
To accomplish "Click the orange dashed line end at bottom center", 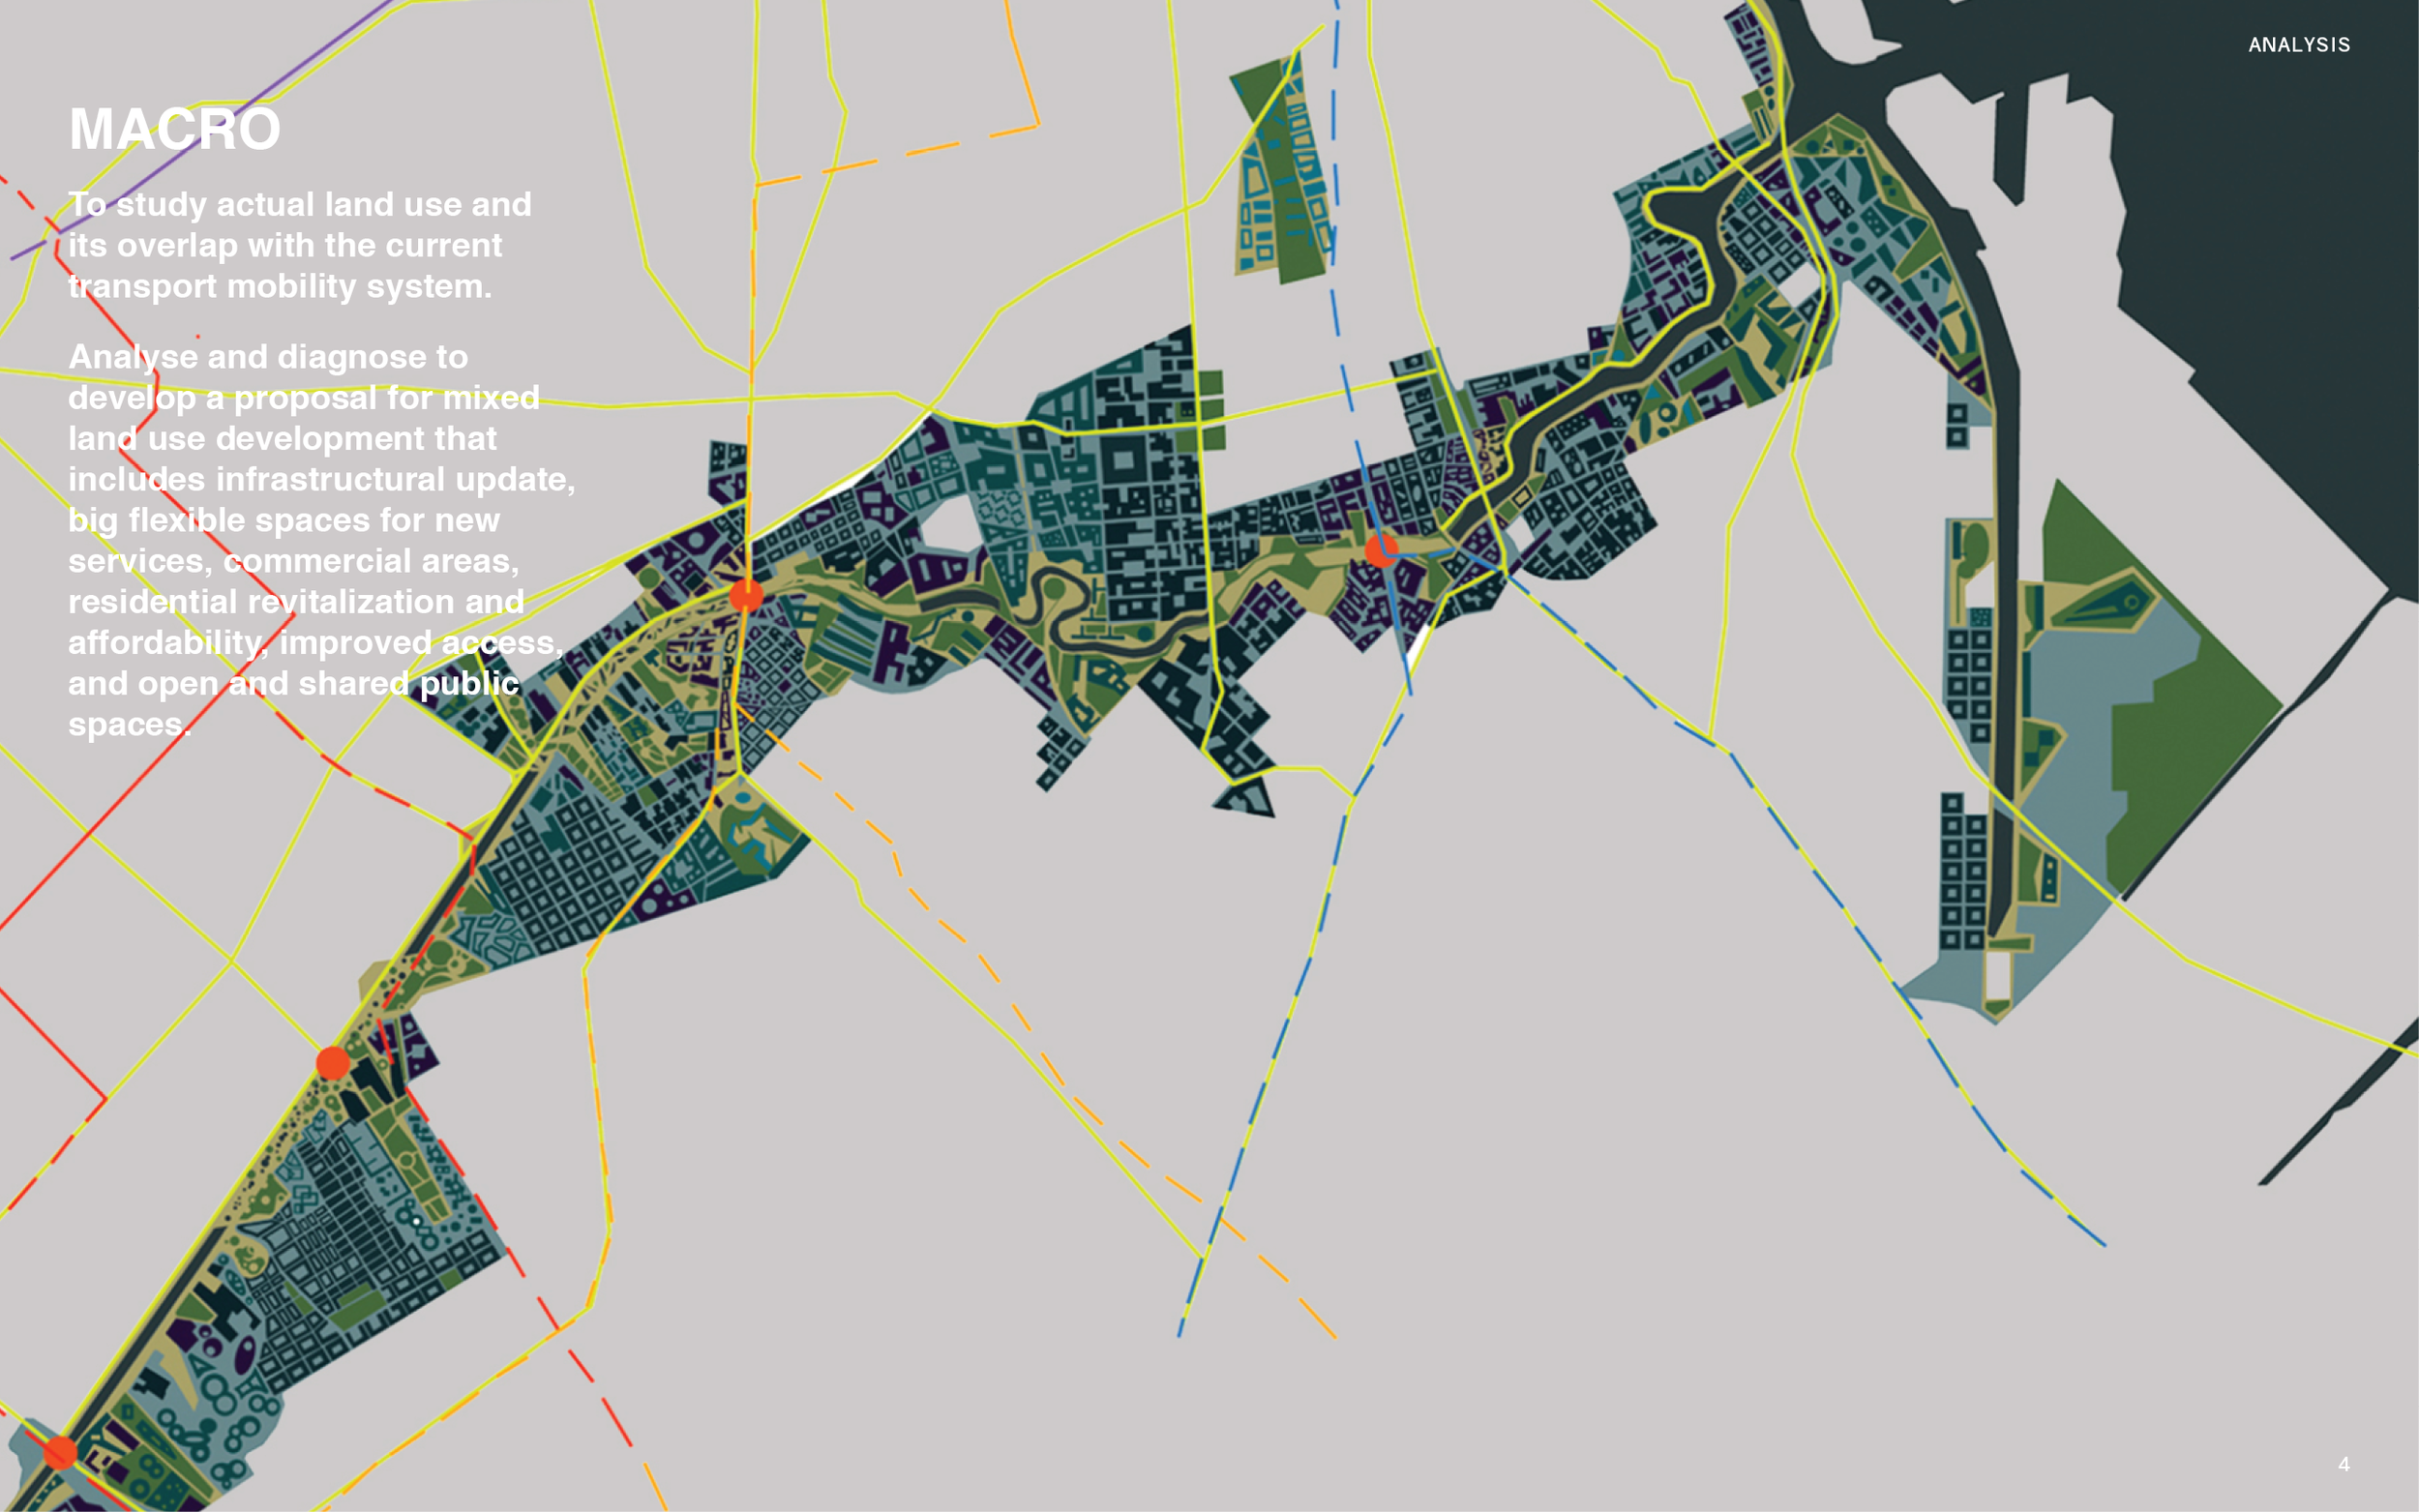I will [1334, 1336].
